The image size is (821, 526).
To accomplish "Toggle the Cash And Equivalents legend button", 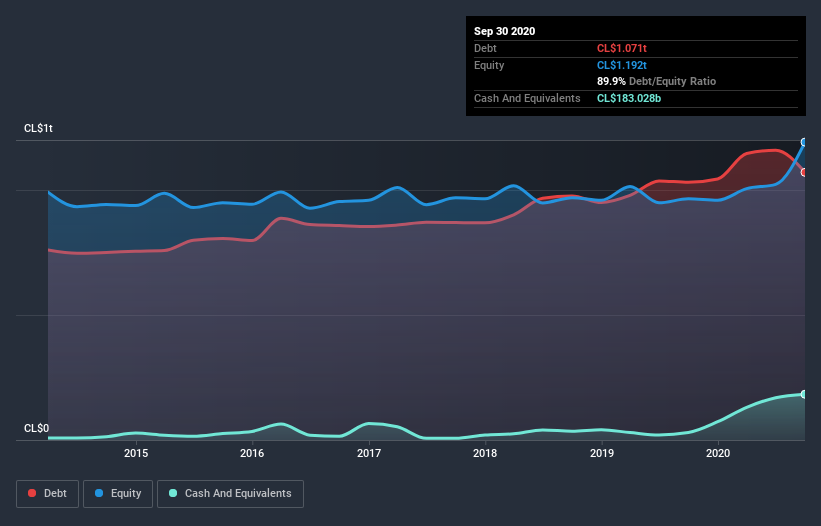I will click(x=230, y=494).
